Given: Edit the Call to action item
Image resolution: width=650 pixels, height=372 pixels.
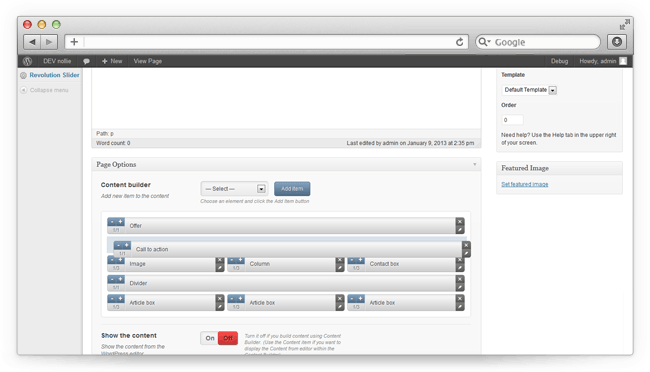Looking at the screenshot, I should [466, 253].
